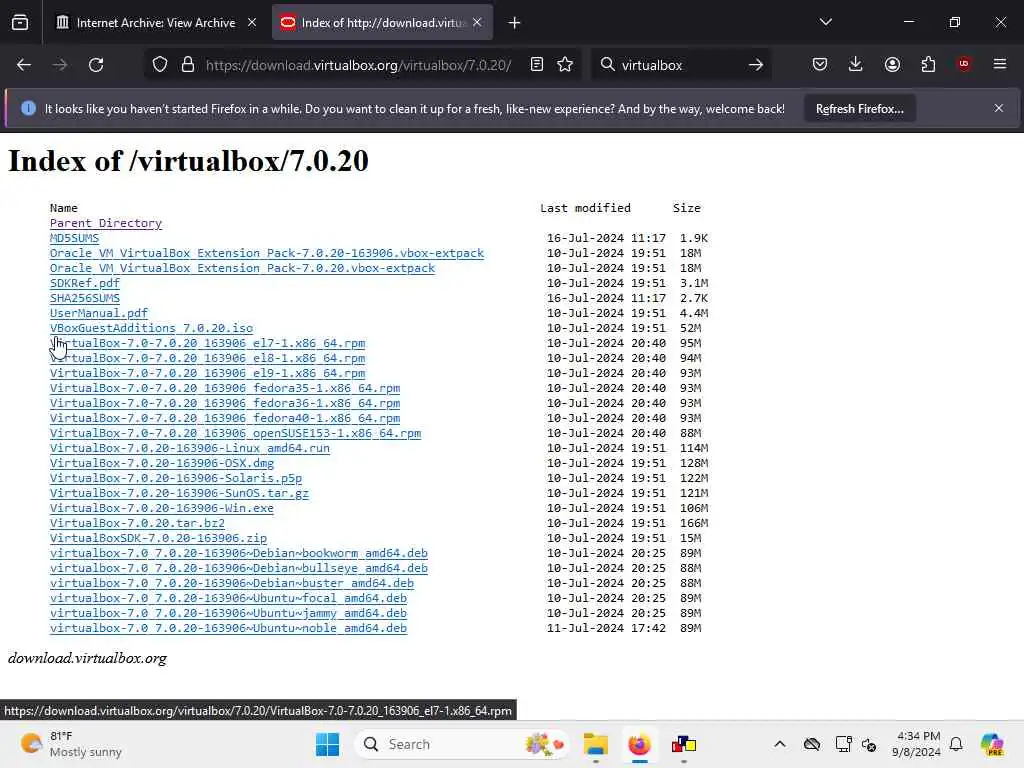The image size is (1024, 768).
Task: Download the Debian bookworm amd64.deb
Action: pos(239,554)
